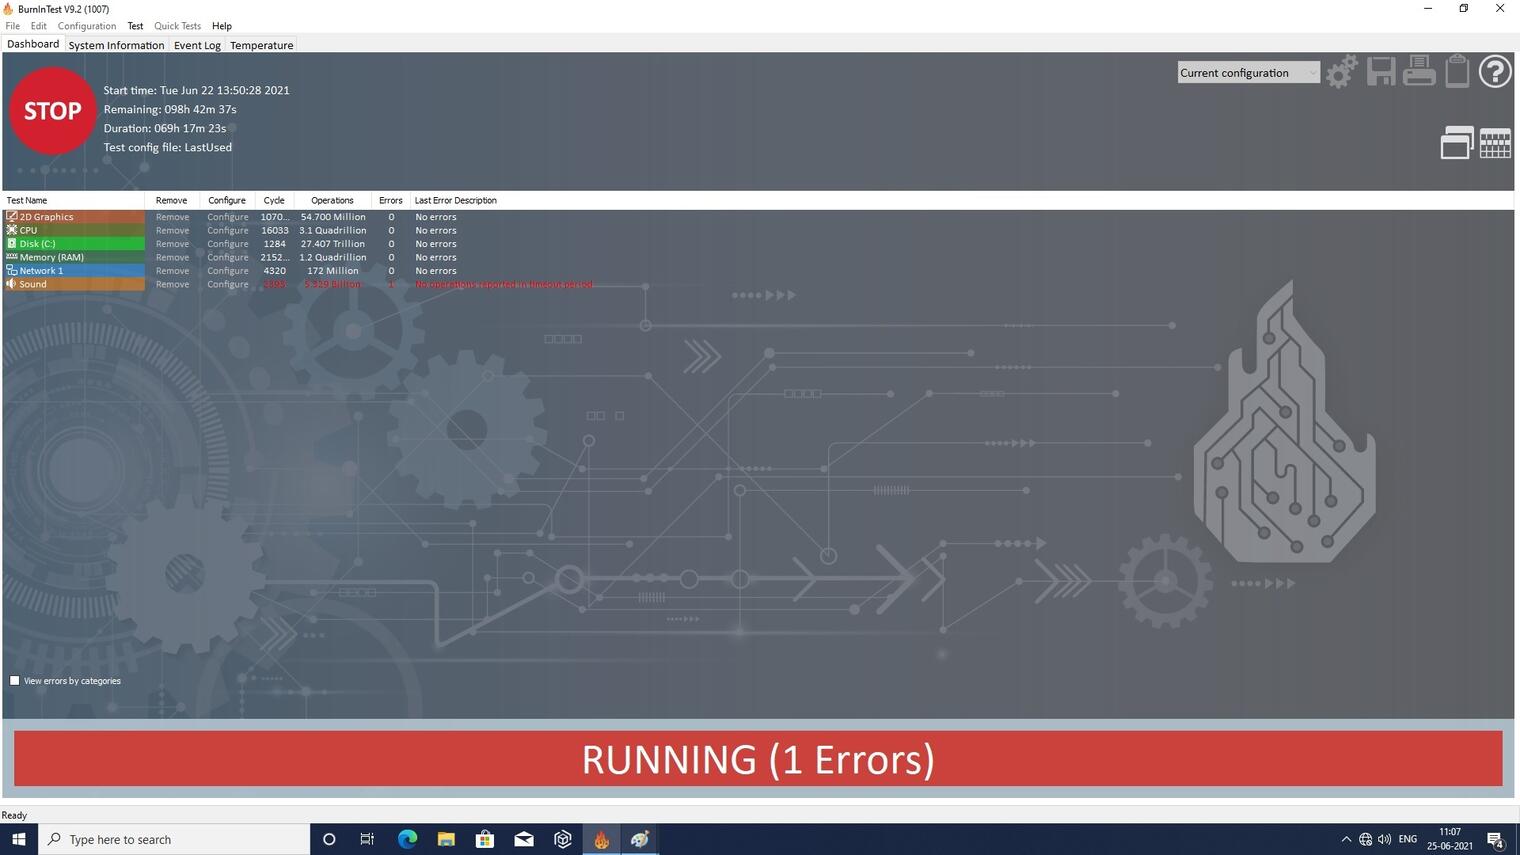Click the Last Error Description column header
The height and width of the screenshot is (855, 1520).
pyautogui.click(x=456, y=200)
